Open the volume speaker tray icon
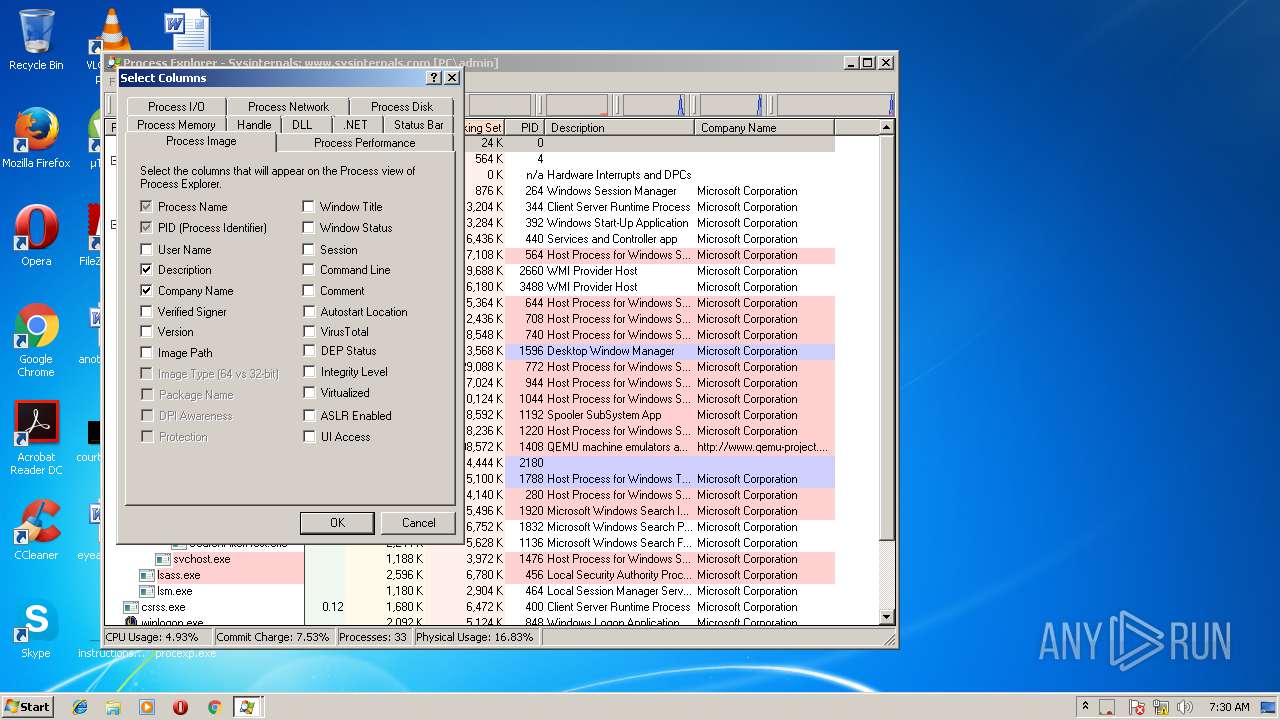This screenshot has height=720, width=1280. coord(1185,707)
